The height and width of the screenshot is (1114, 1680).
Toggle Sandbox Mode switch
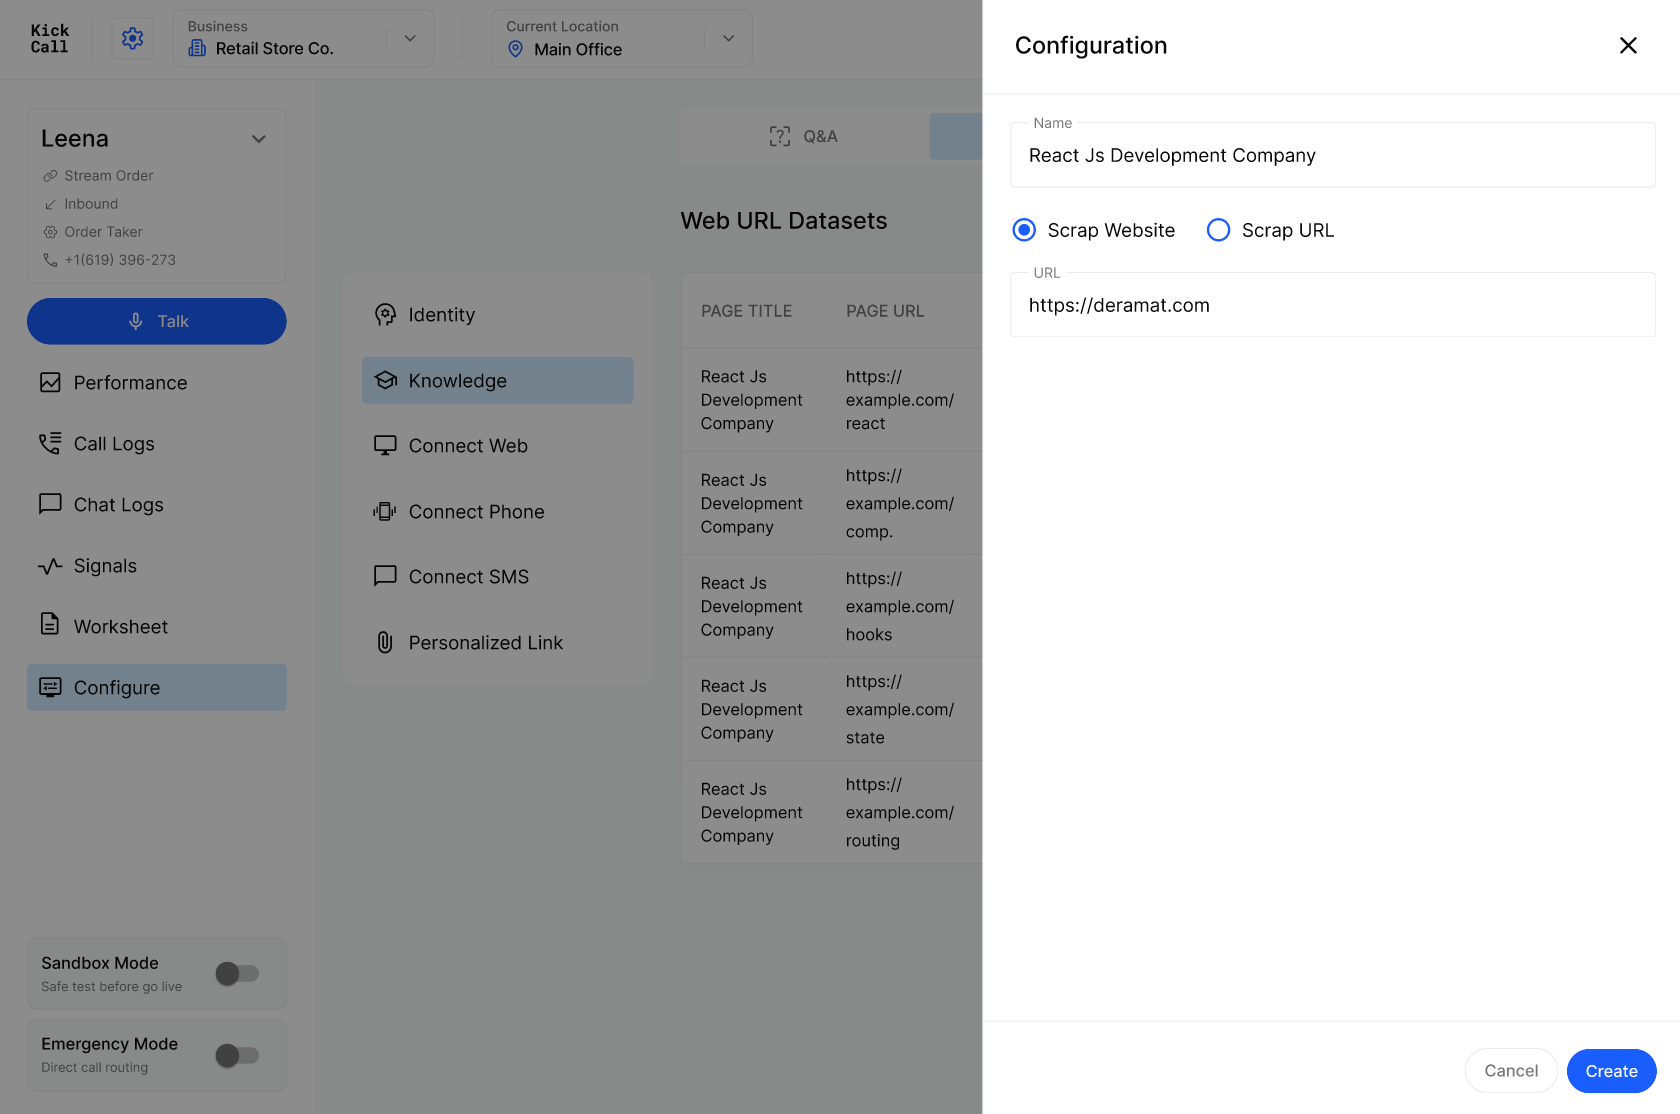pos(238,973)
